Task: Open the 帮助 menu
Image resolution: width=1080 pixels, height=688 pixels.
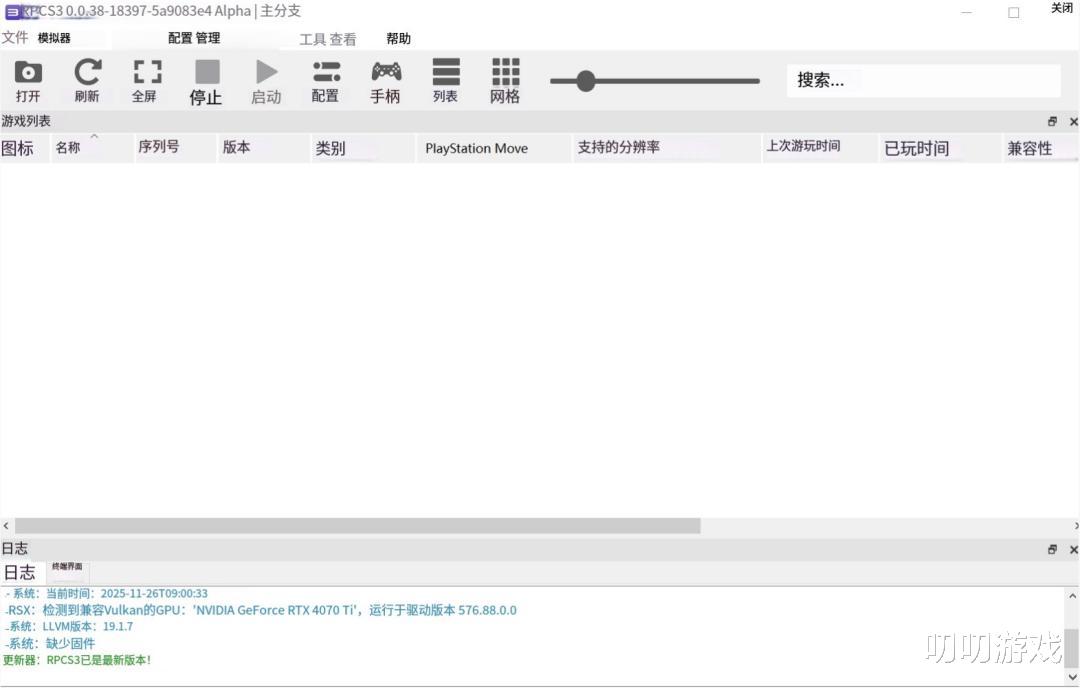Action: pyautogui.click(x=398, y=39)
